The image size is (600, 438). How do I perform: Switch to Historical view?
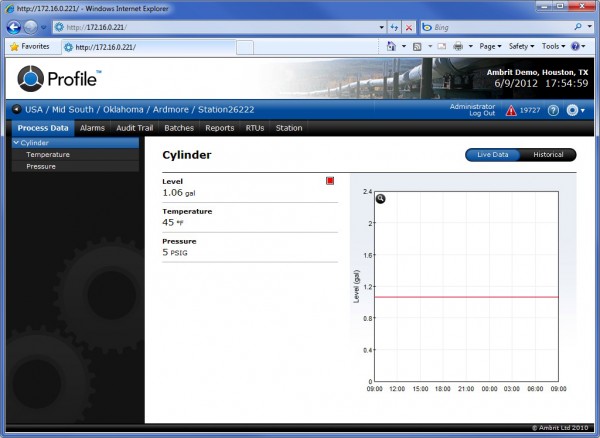tap(548, 155)
